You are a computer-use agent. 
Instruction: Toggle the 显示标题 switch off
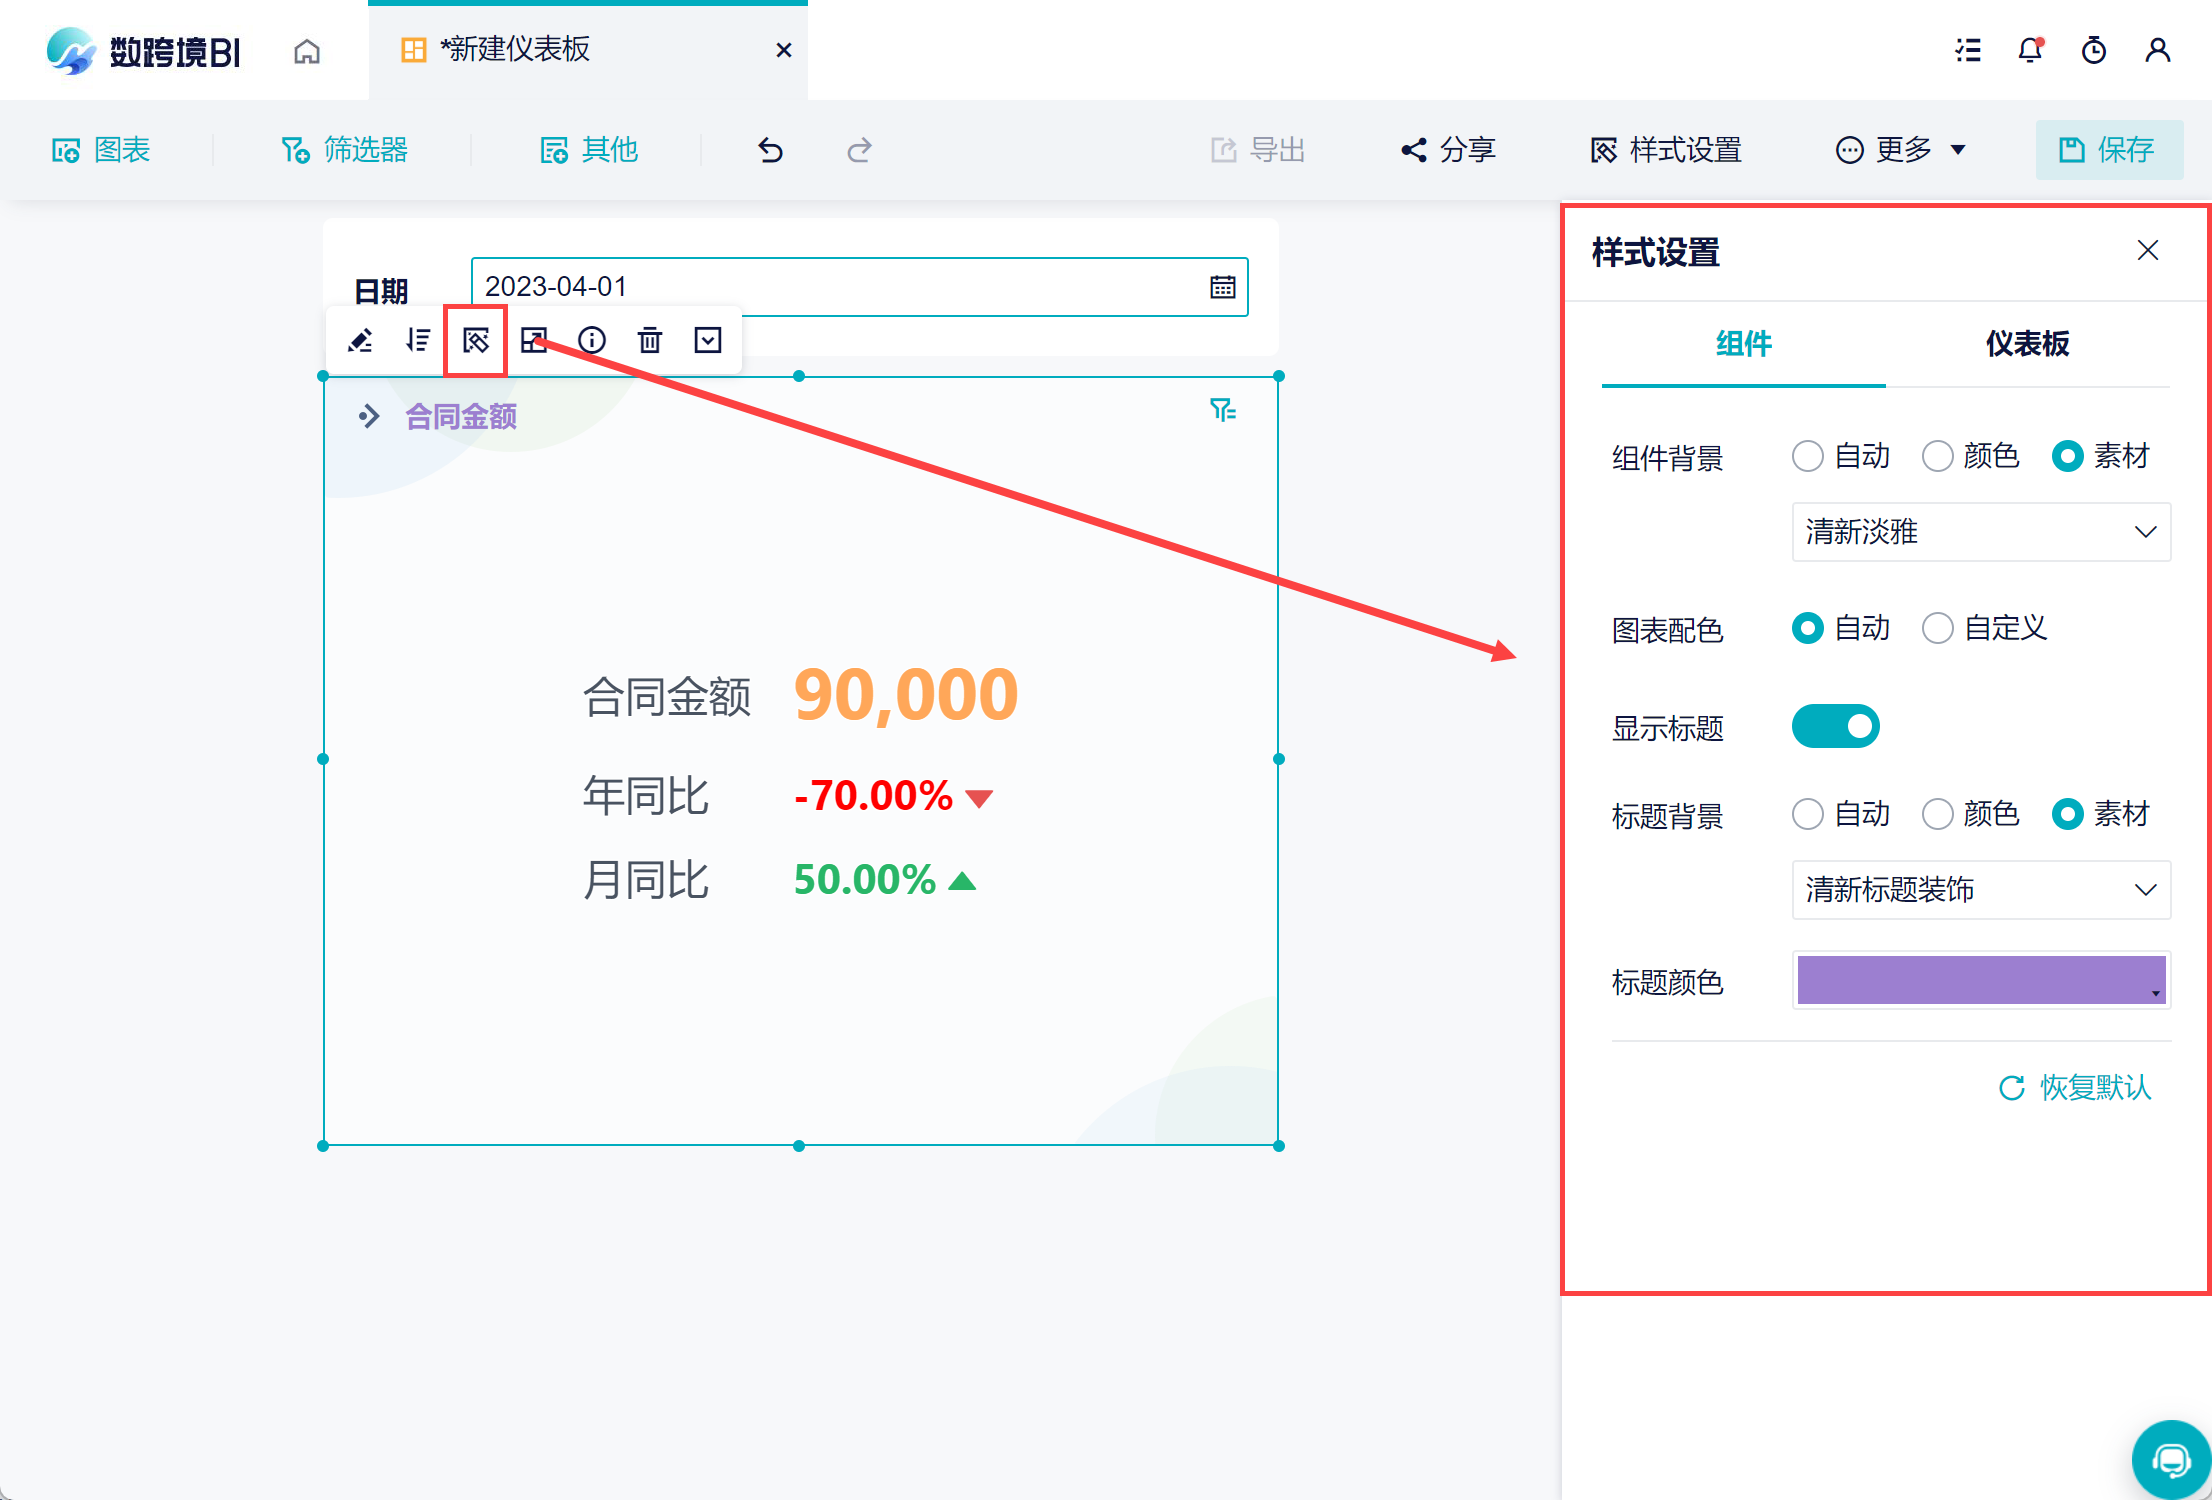1835,727
